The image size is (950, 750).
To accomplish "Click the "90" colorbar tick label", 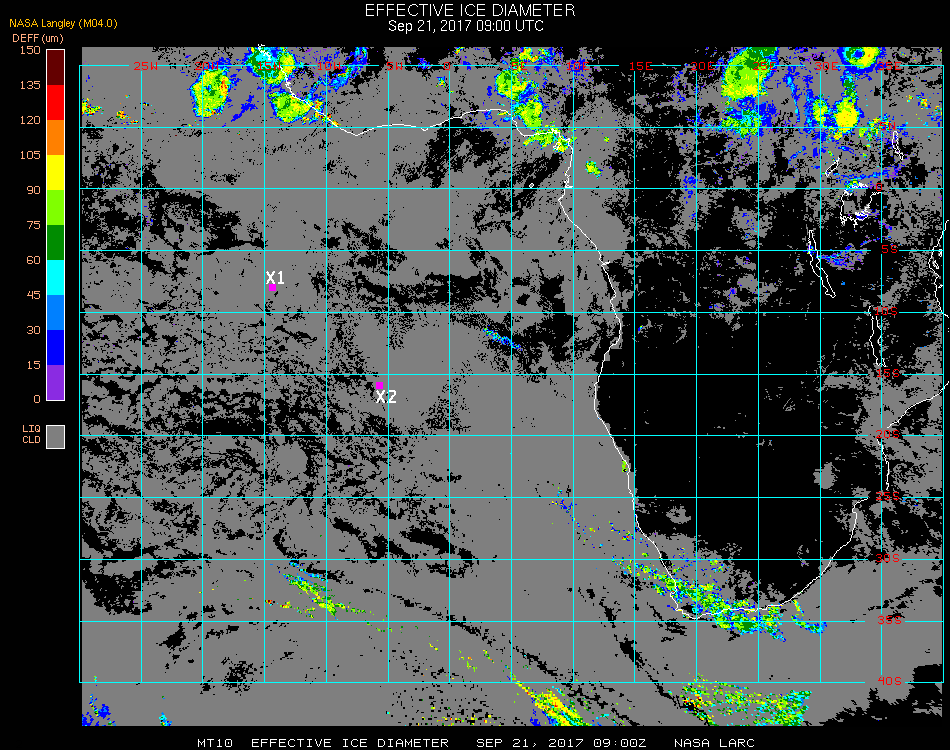I will point(33,190).
